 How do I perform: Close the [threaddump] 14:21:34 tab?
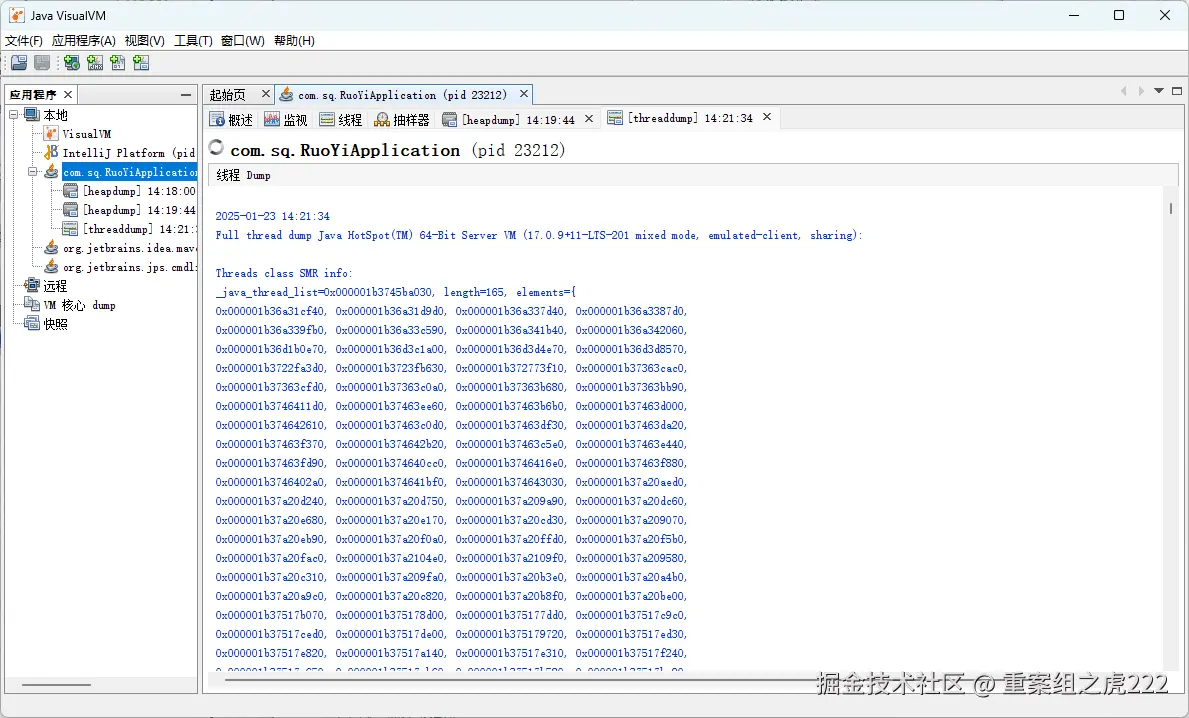[x=766, y=117]
